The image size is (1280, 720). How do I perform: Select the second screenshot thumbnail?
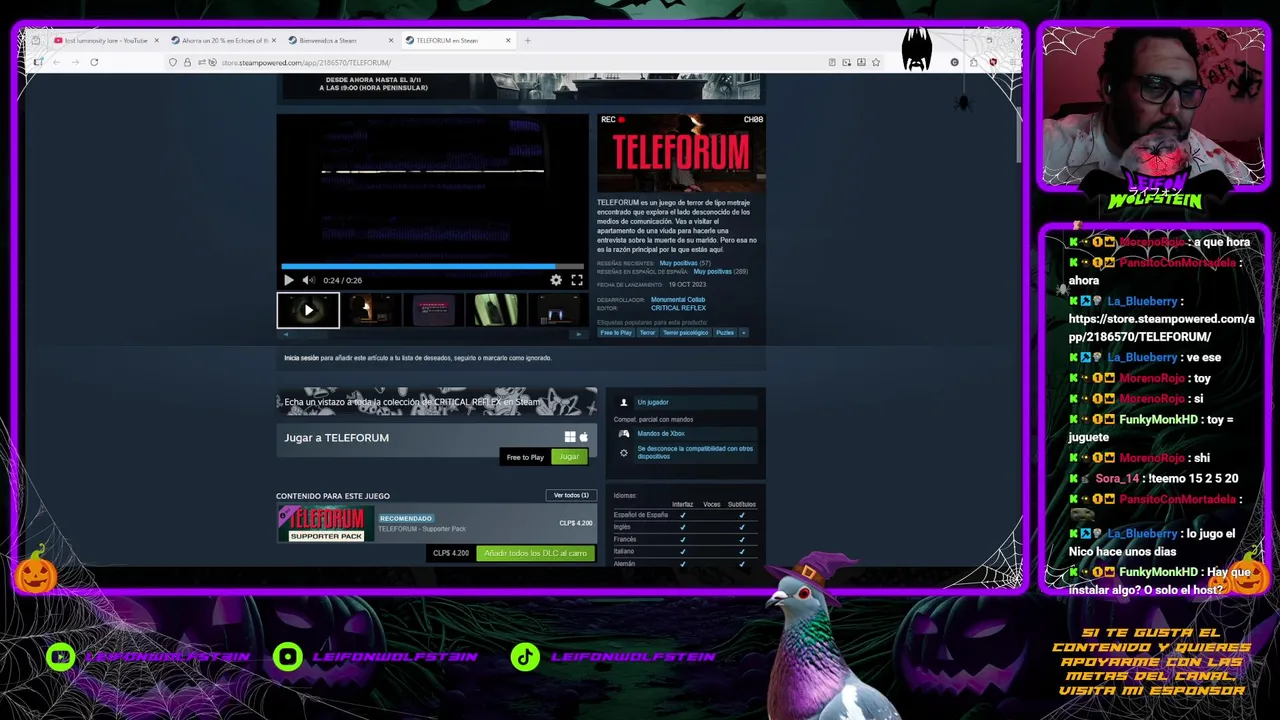pyautogui.click(x=371, y=310)
